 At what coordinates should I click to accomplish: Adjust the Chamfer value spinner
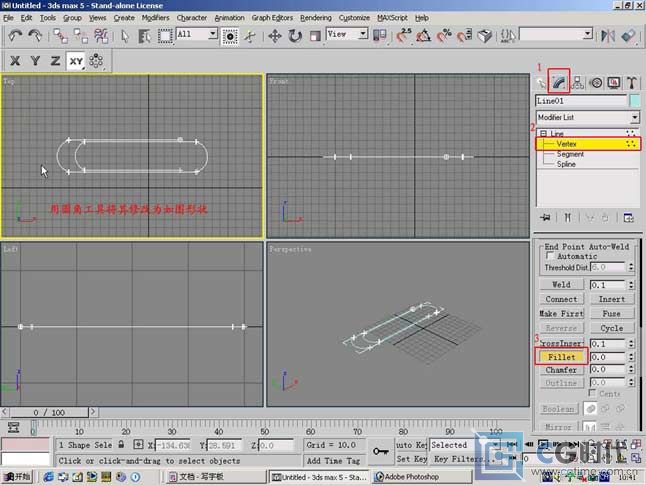pos(631,370)
